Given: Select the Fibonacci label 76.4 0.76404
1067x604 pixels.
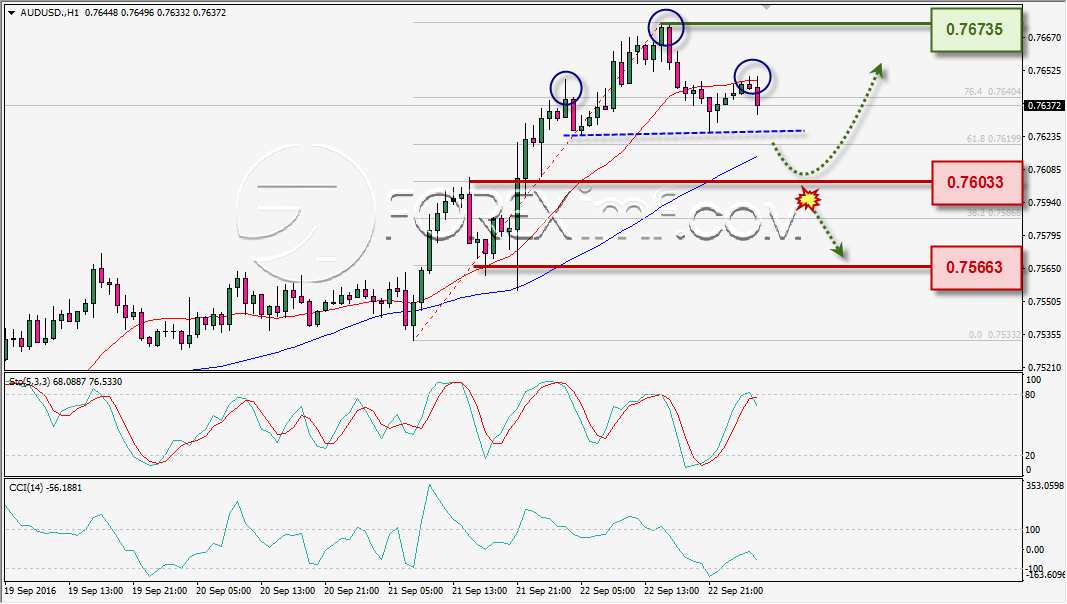Looking at the screenshot, I should tap(992, 92).
